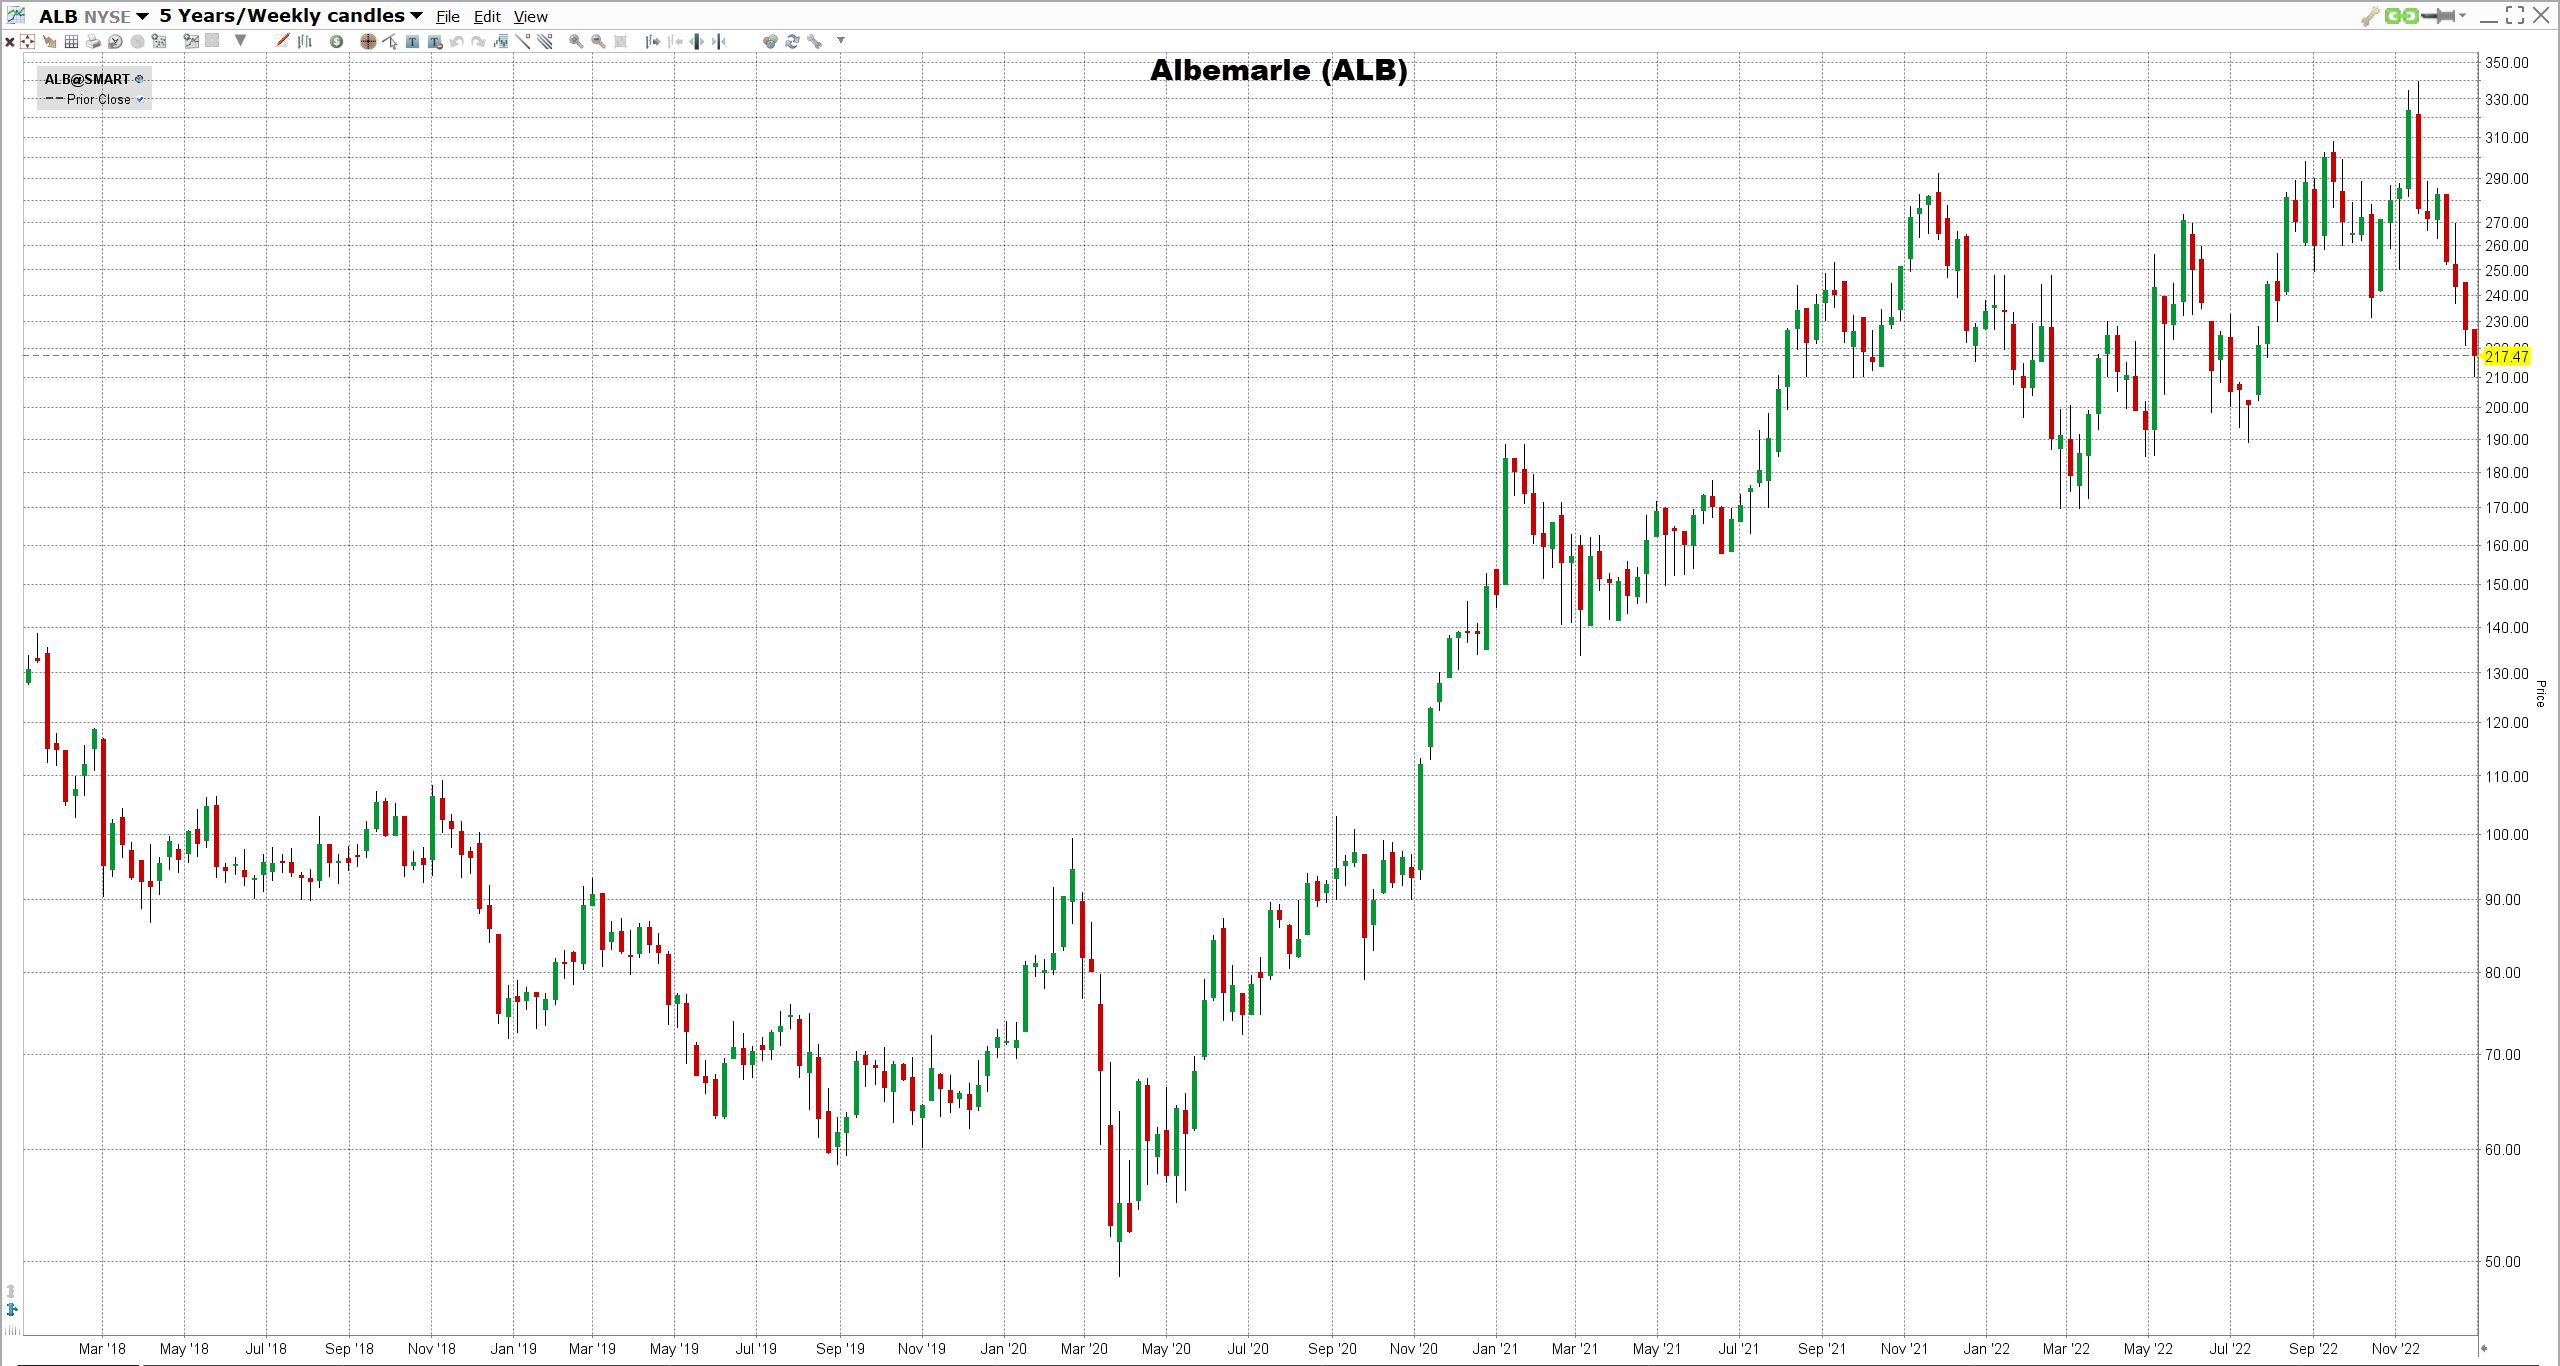The image size is (2560, 1366).
Task: Open ALB NYSE symbol dropdown arrow
Action: 143,16
